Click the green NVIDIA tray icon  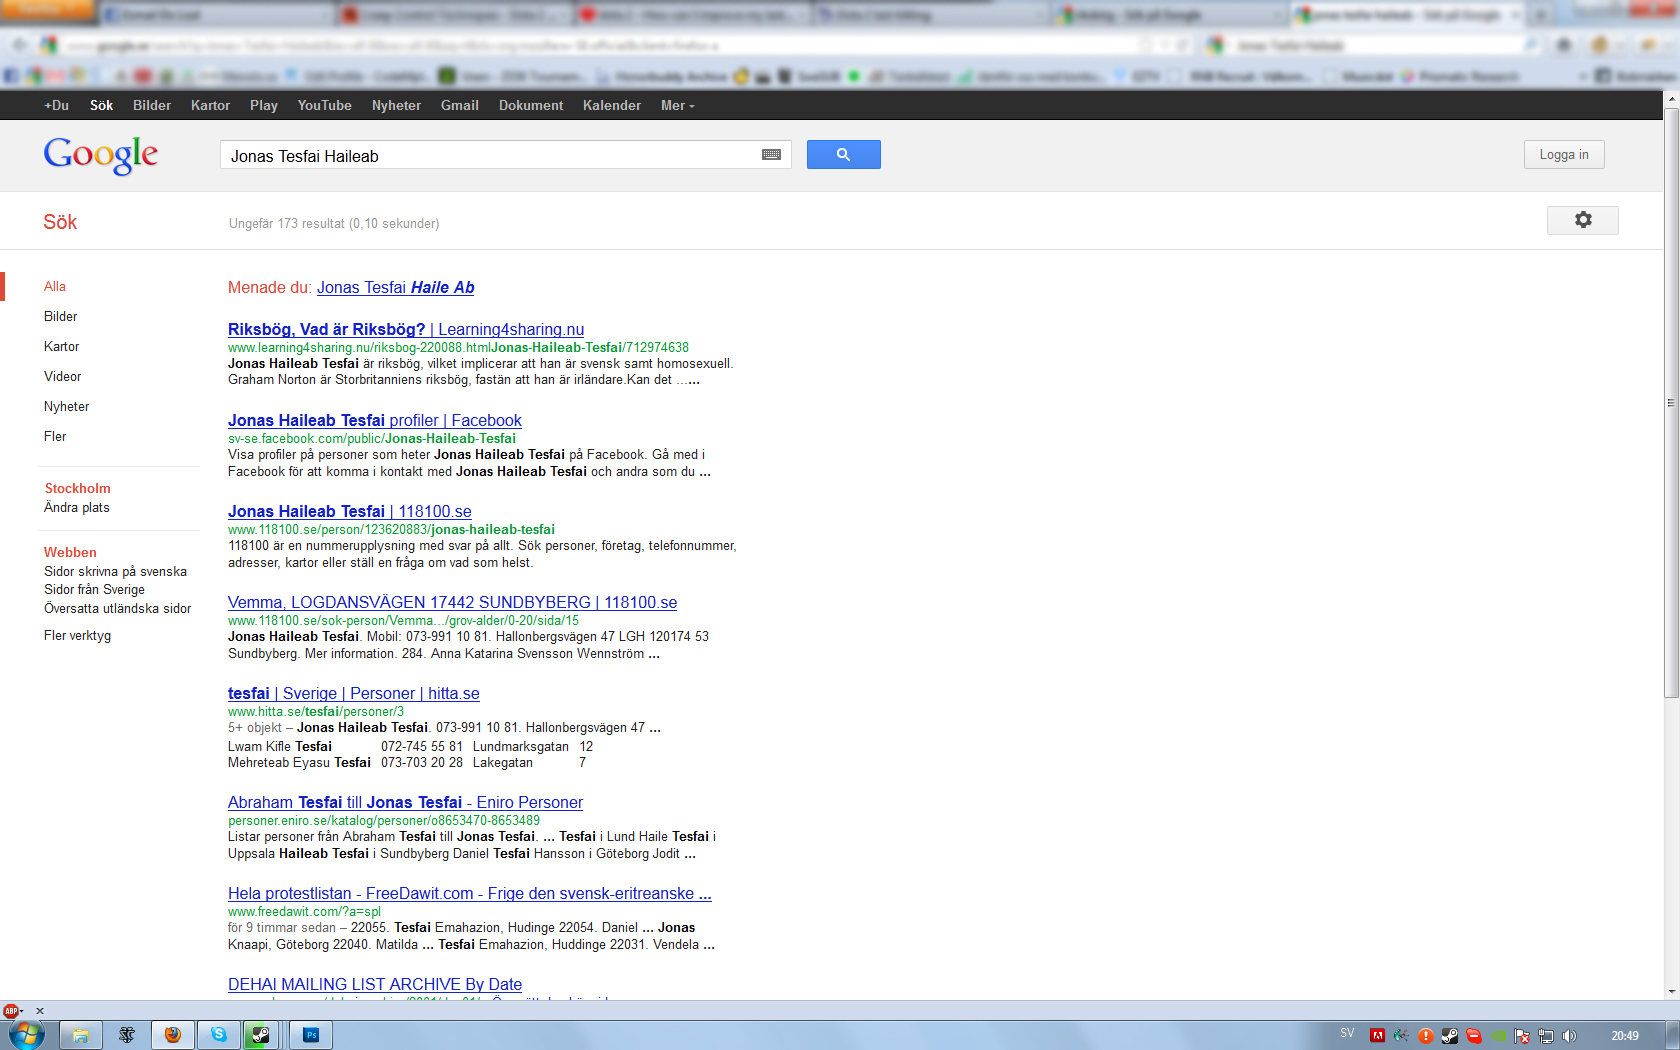[1498, 1036]
